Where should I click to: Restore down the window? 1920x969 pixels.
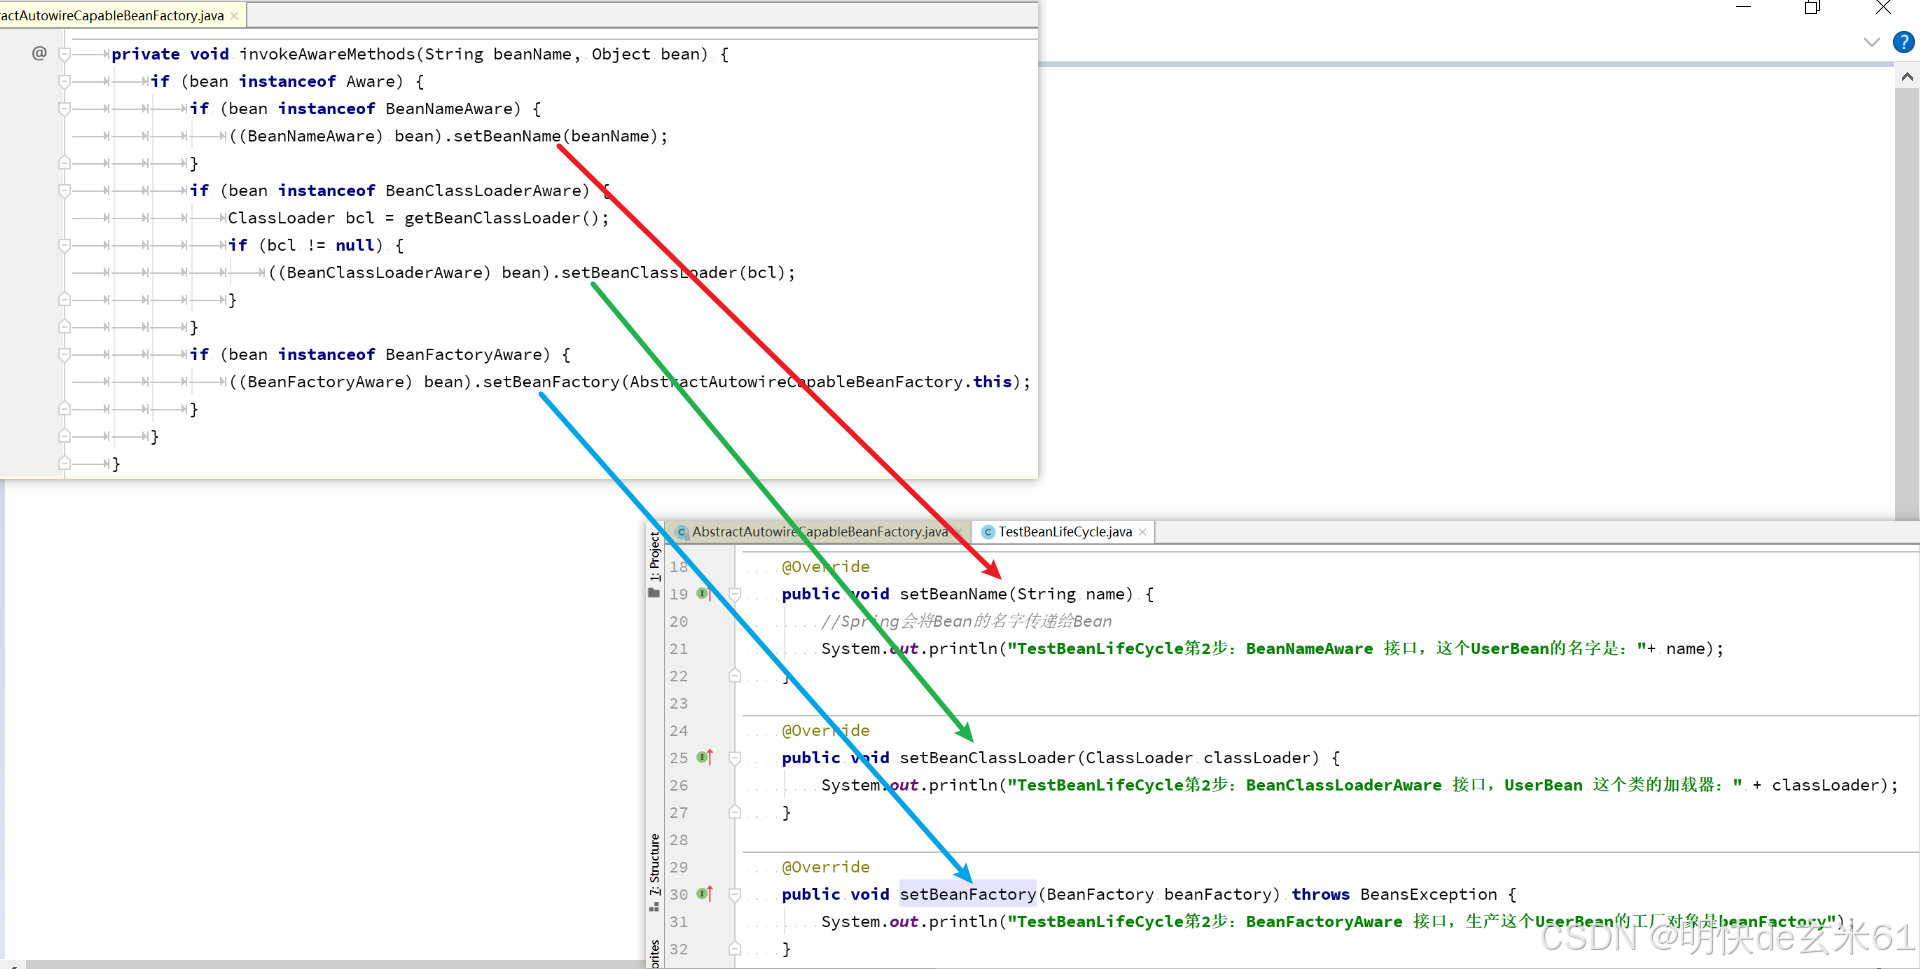point(1812,8)
